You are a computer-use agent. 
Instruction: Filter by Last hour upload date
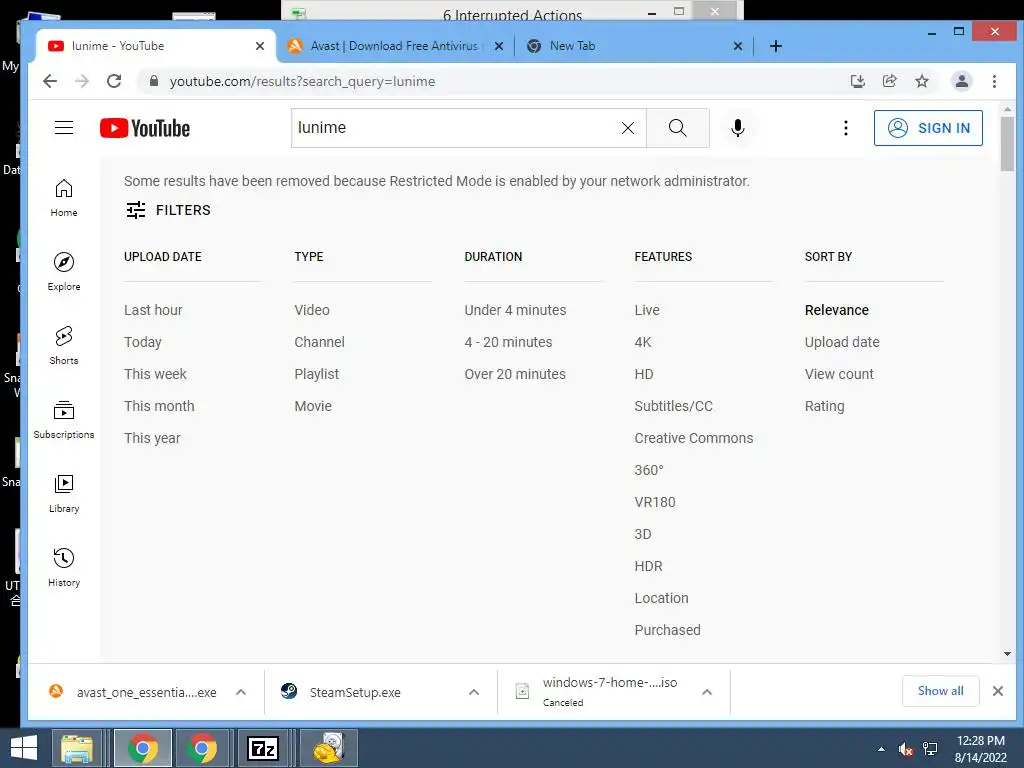[x=153, y=310]
